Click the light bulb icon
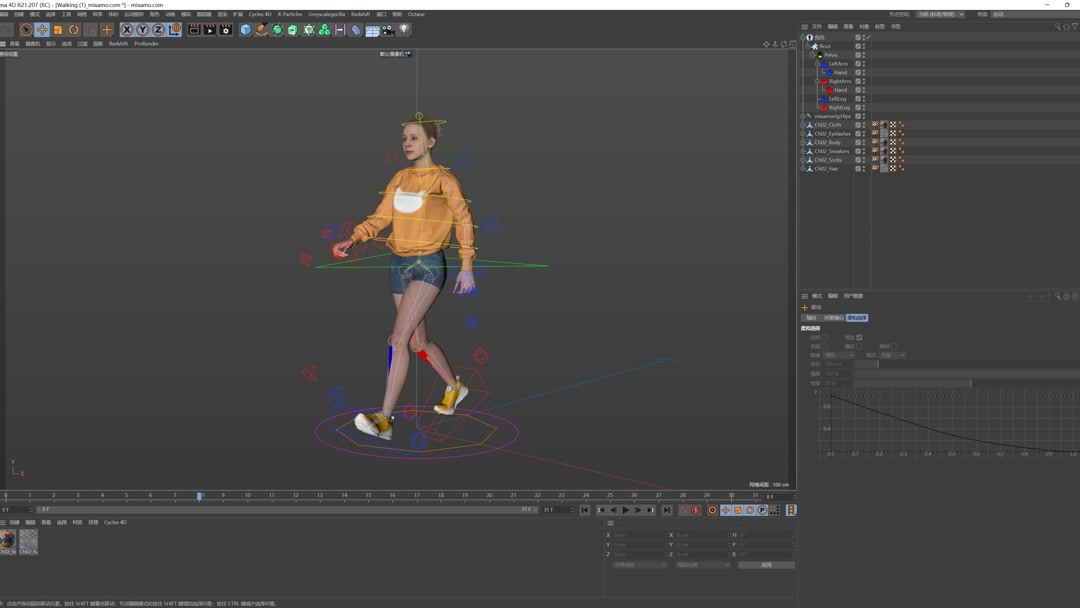The image size is (1080, 608). point(404,30)
